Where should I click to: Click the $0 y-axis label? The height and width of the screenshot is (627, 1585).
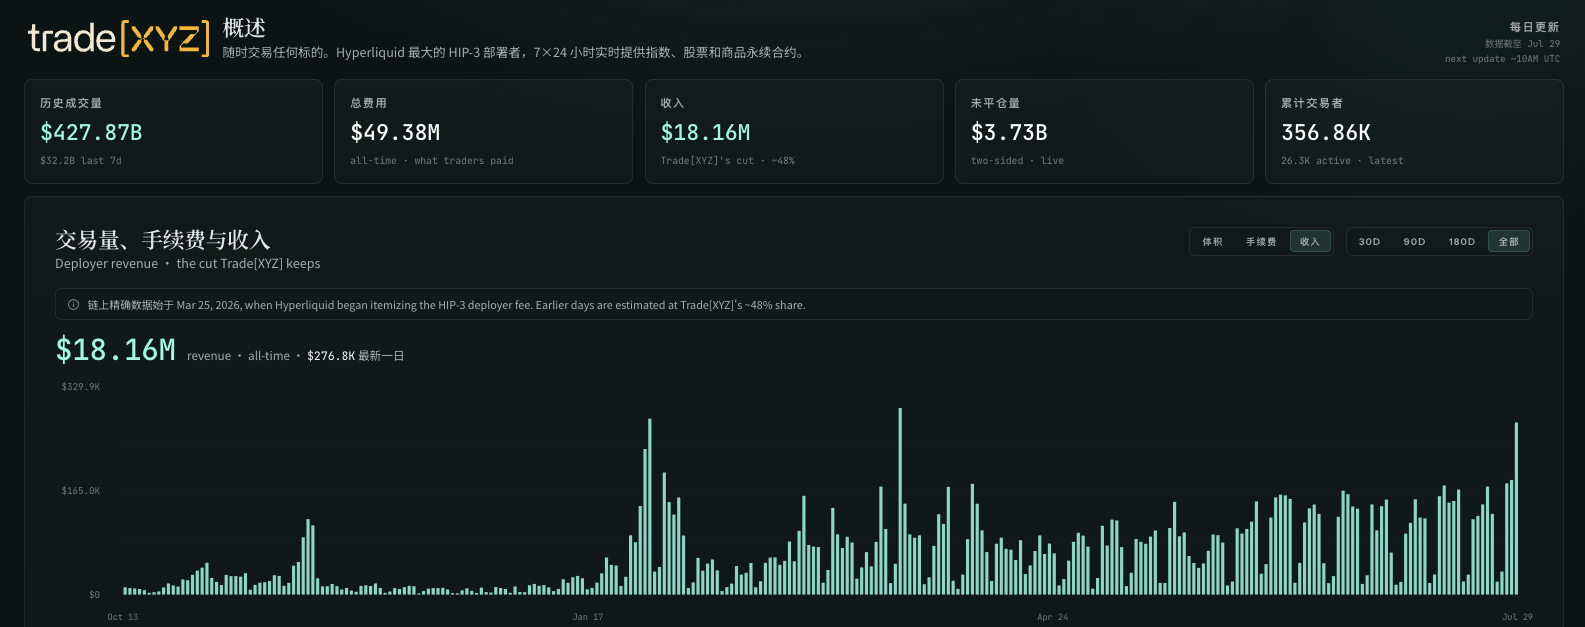94,595
